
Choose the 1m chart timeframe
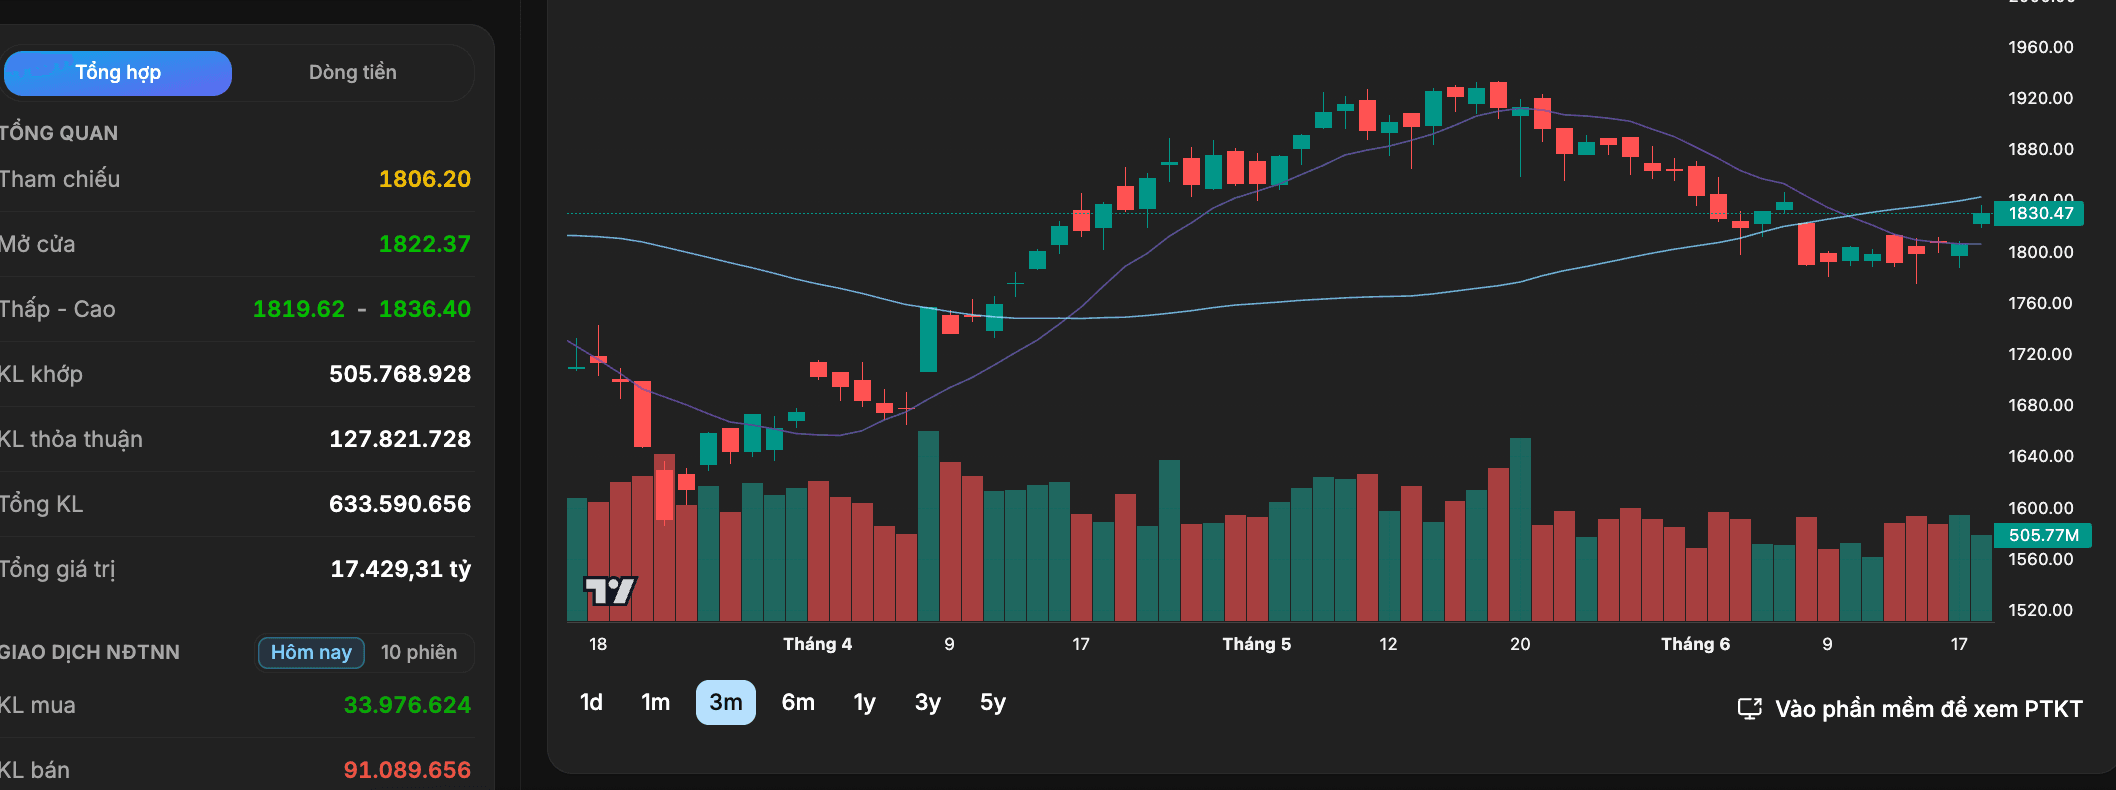[x=655, y=703]
